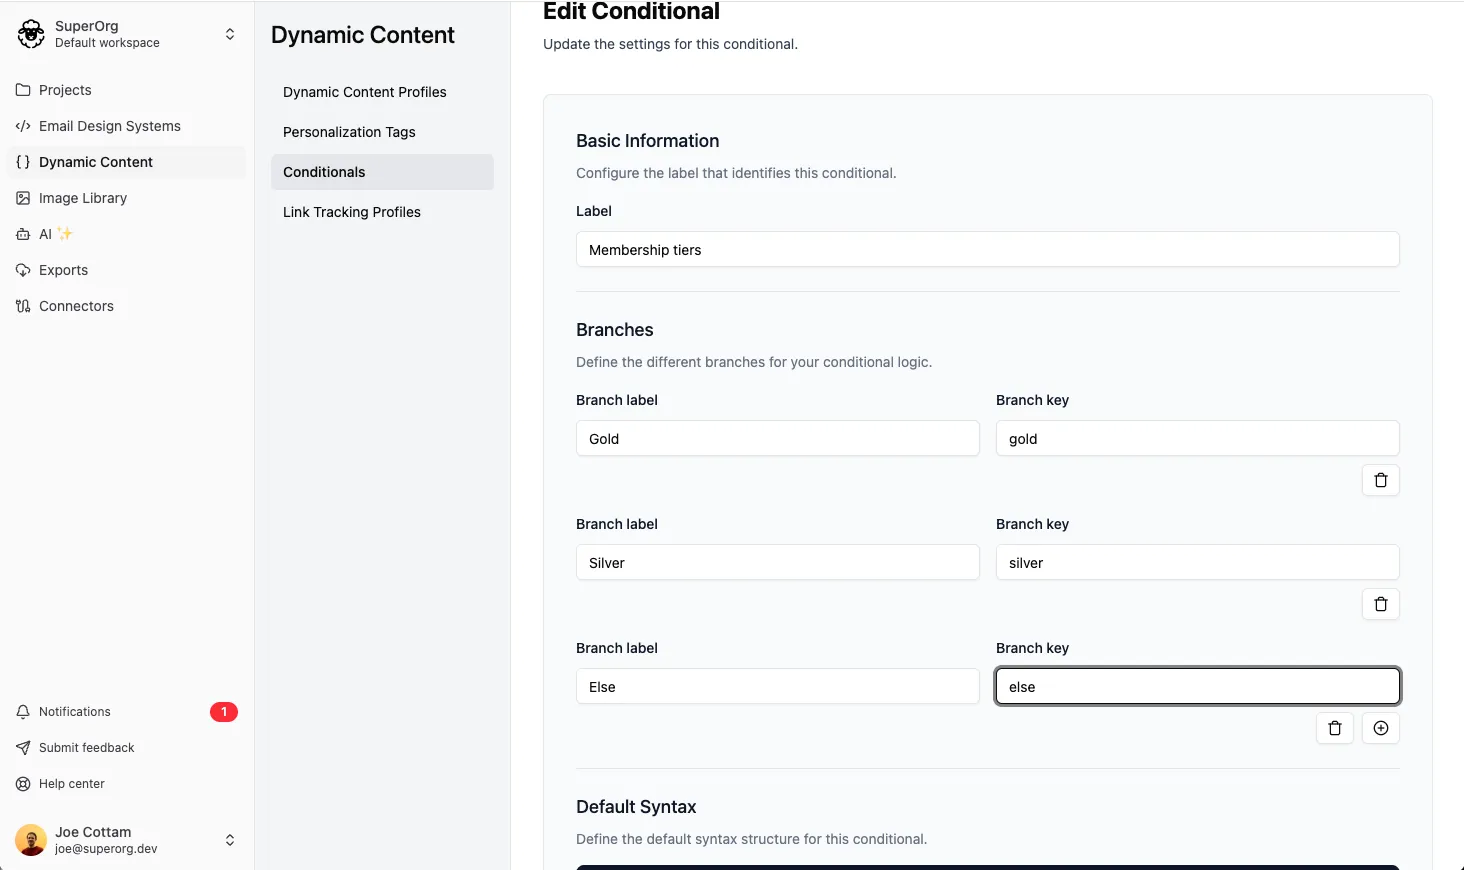Open Notifications with red badge

[75, 712]
